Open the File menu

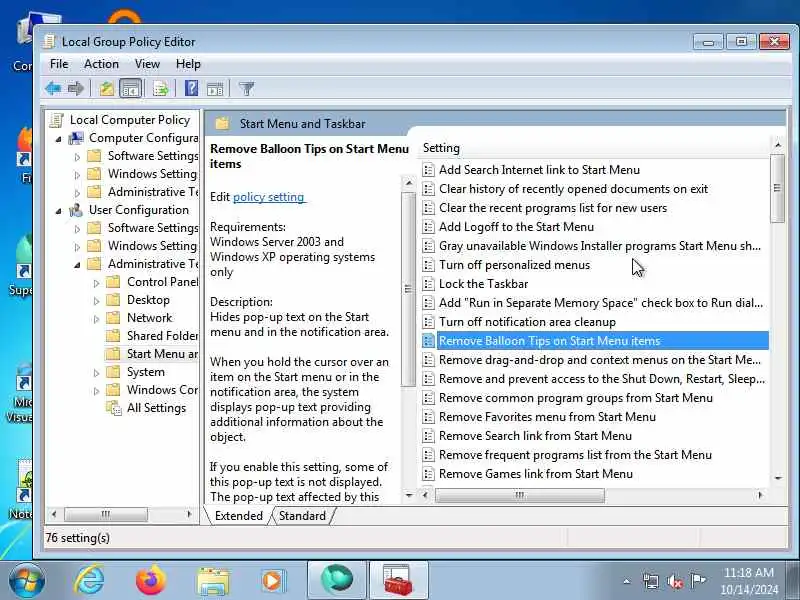[x=59, y=64]
